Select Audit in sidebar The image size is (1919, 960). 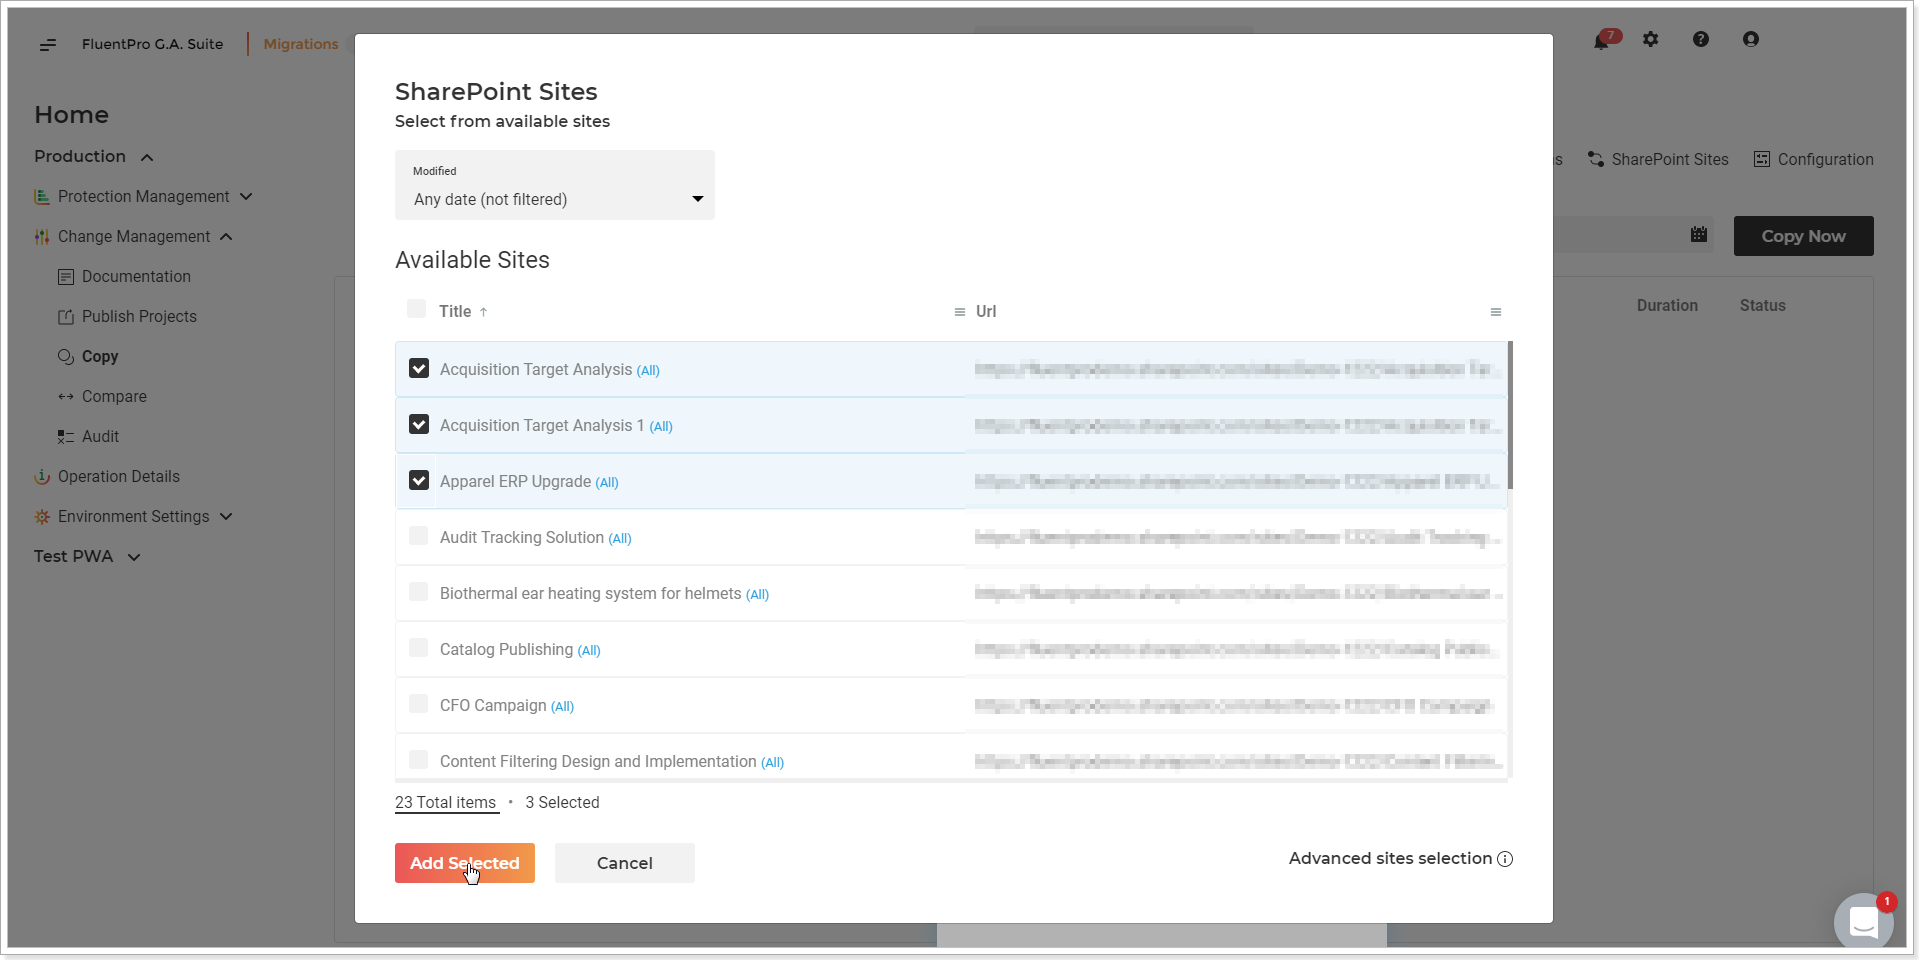(x=100, y=436)
